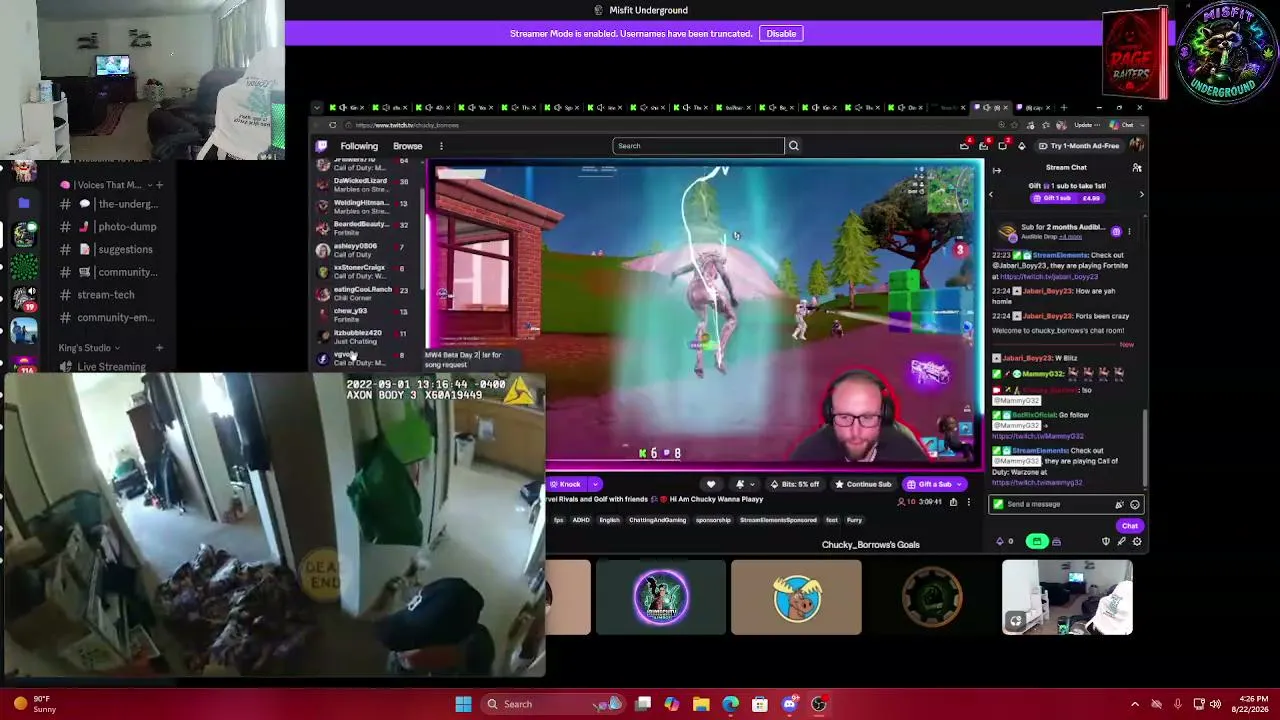Viewport: 1280px width, 720px height.
Task: Open Microsoft Edge from the taskbar
Action: [731, 704]
